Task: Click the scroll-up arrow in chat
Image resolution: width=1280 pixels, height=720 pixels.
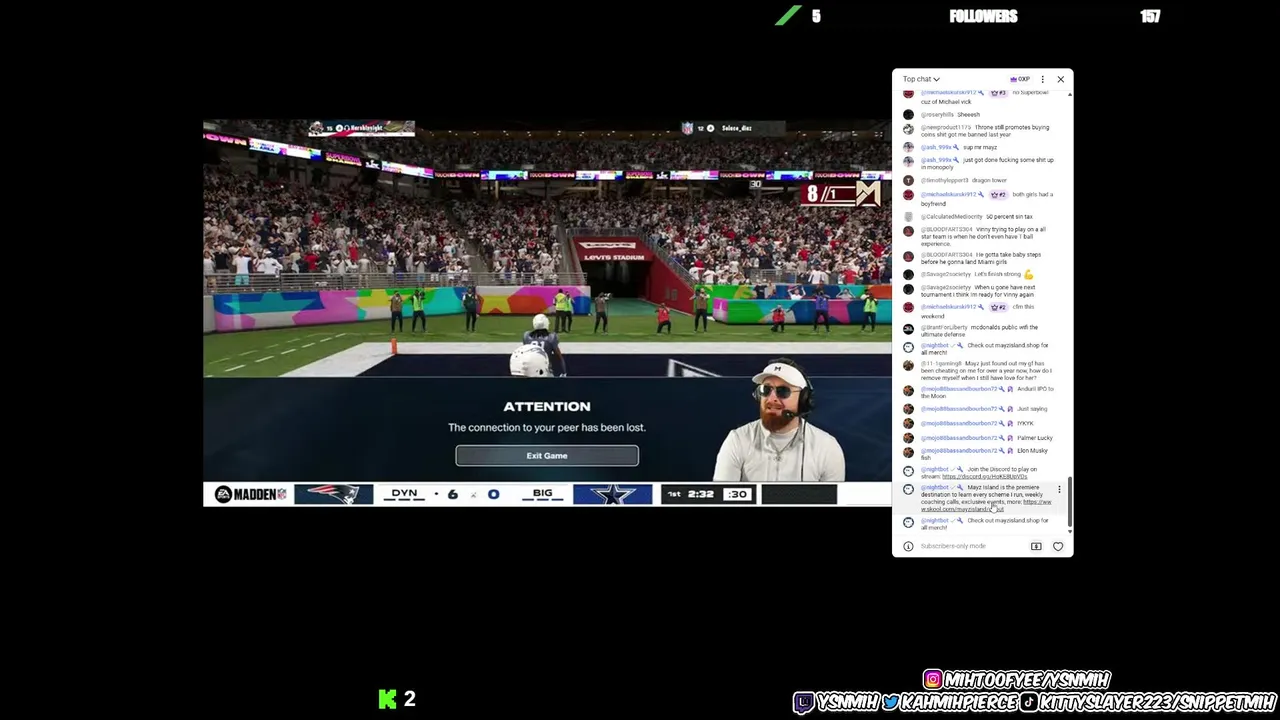Action: pyautogui.click(x=1070, y=94)
